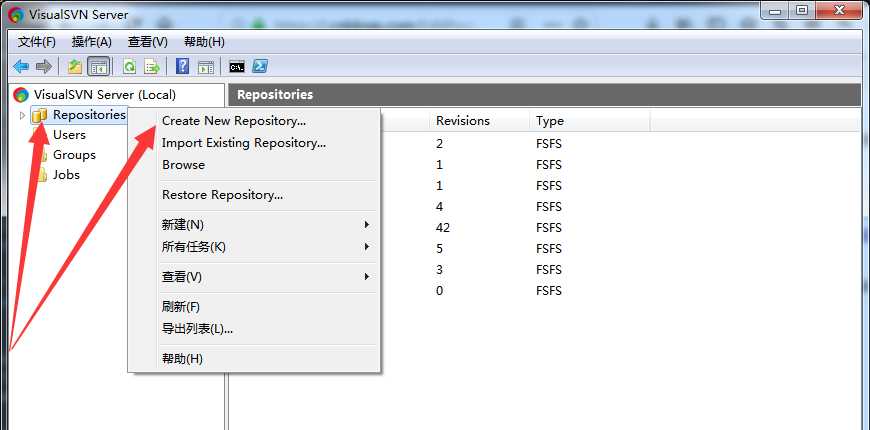Click FSFS in the row with 0 revisions
Screen dimensions: 870x430
tap(549, 291)
